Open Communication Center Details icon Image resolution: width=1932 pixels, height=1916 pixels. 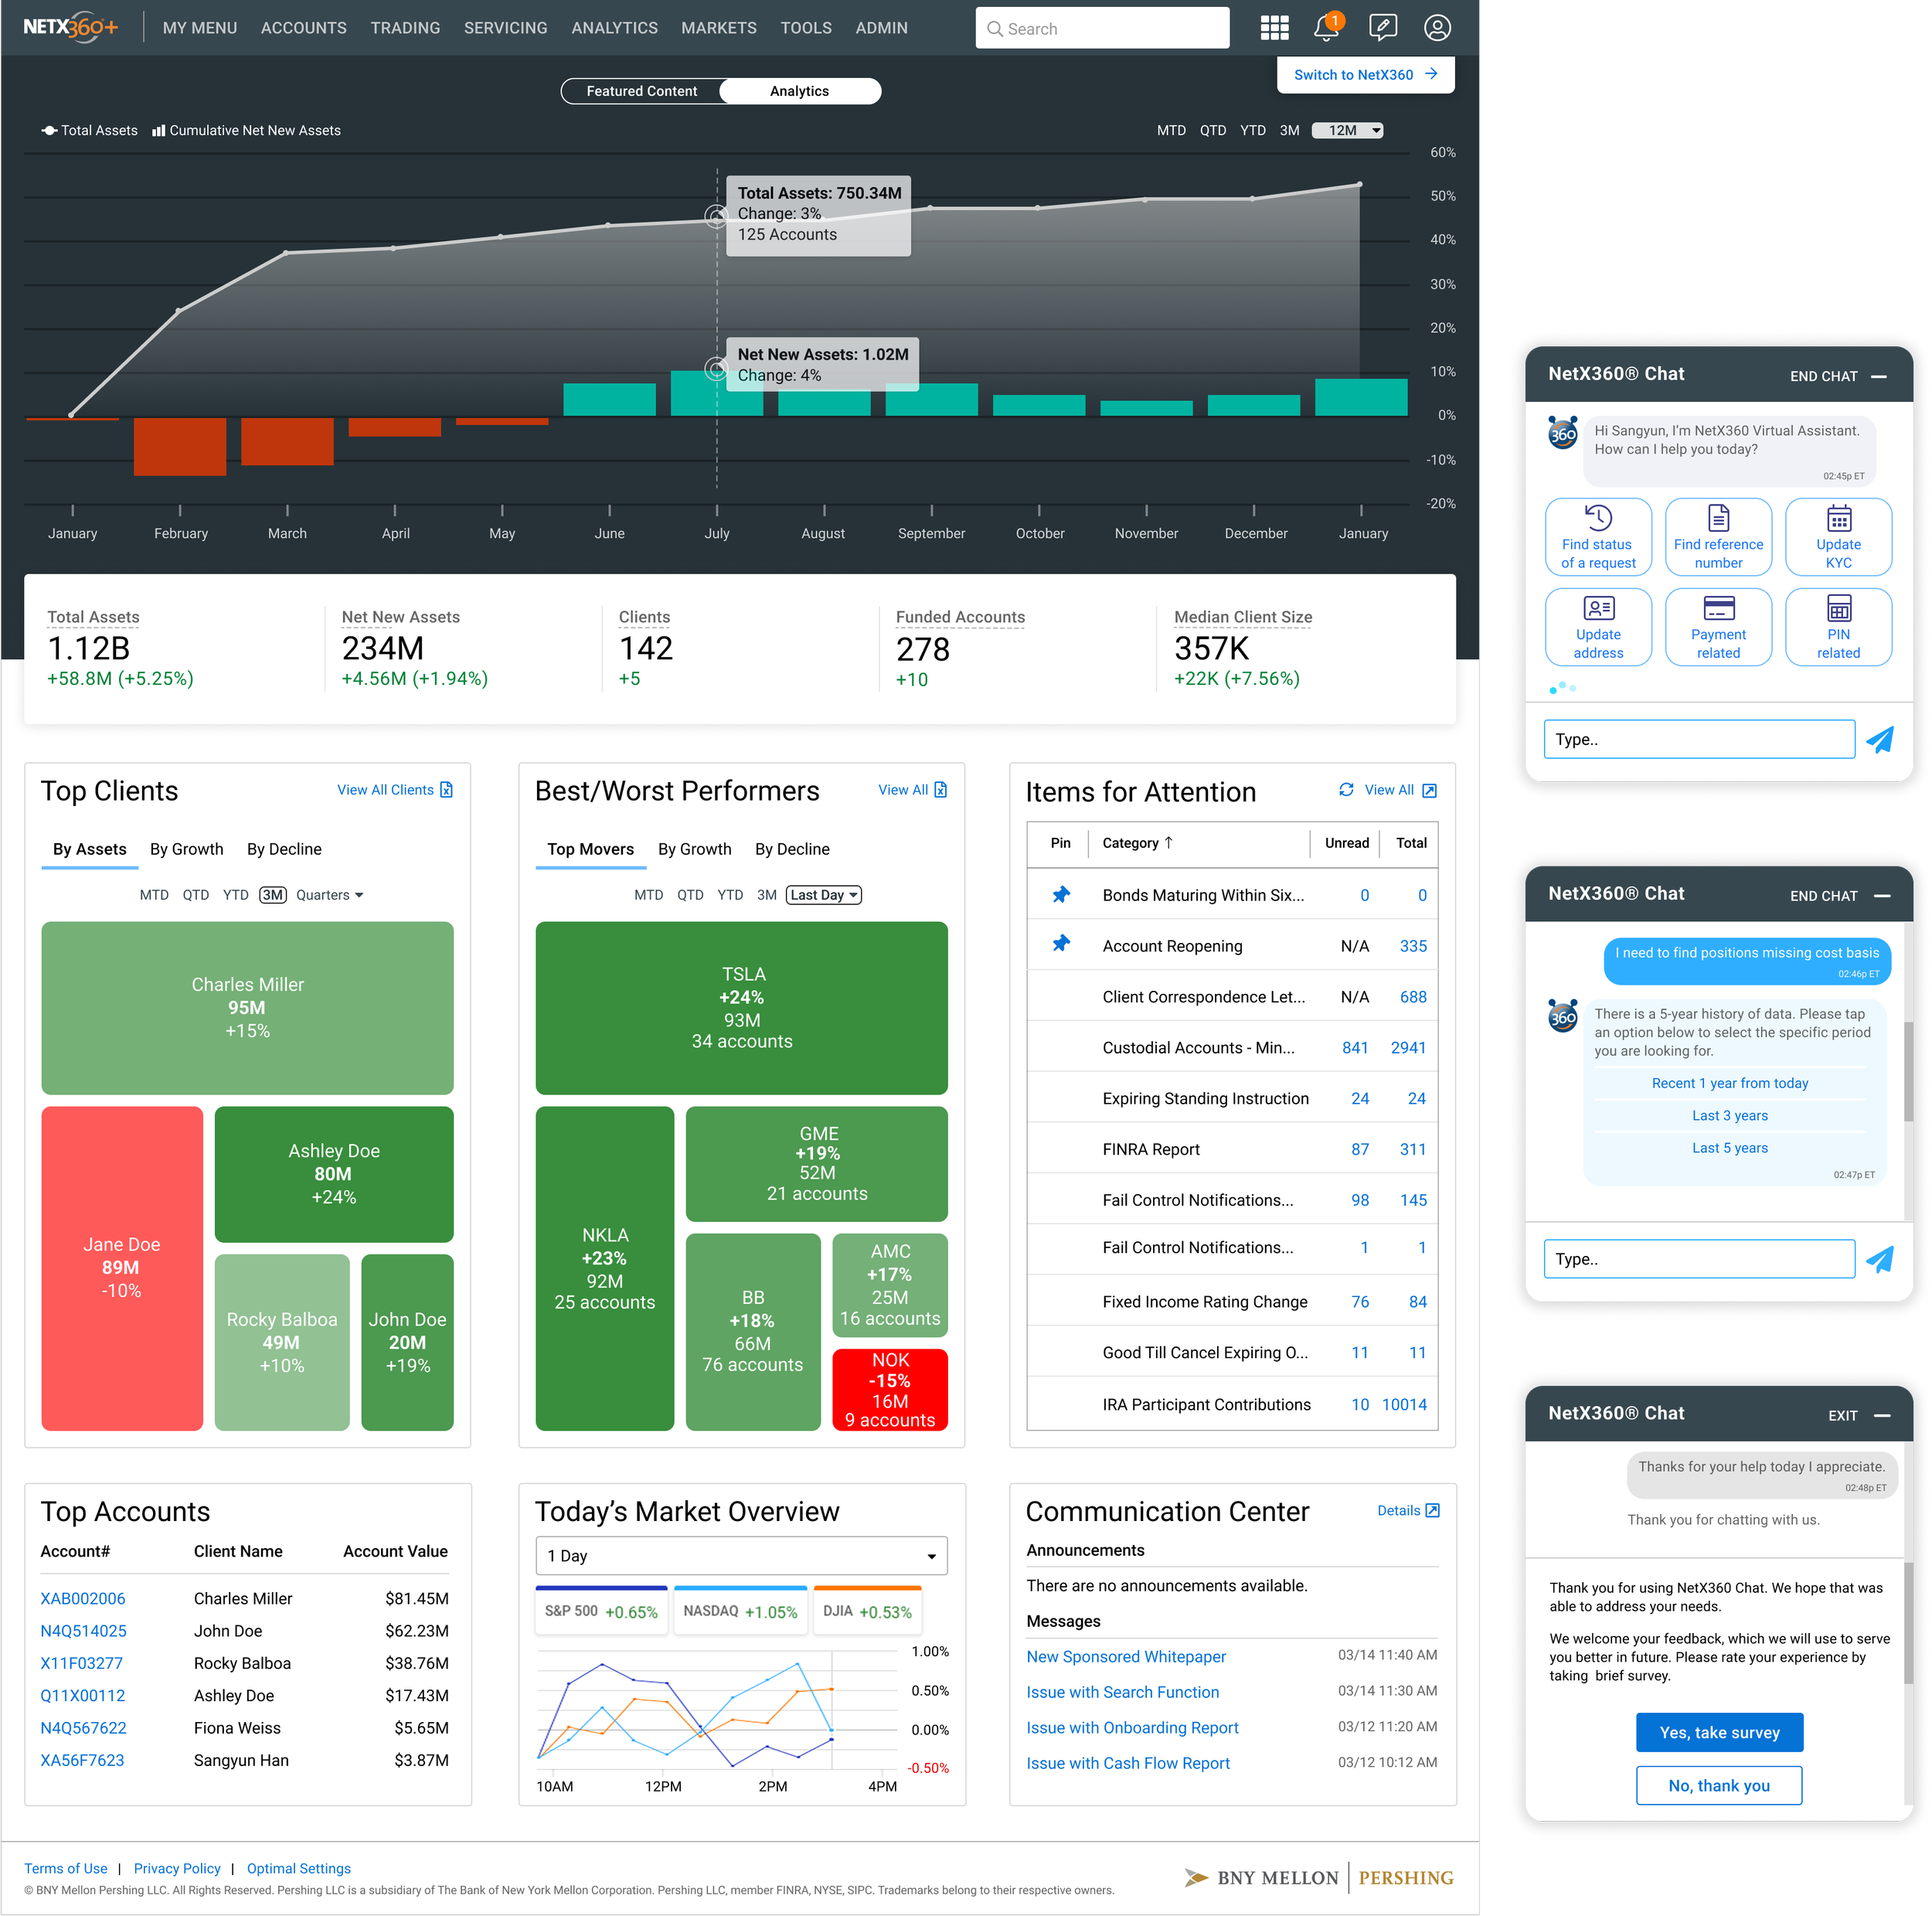coord(1432,1510)
